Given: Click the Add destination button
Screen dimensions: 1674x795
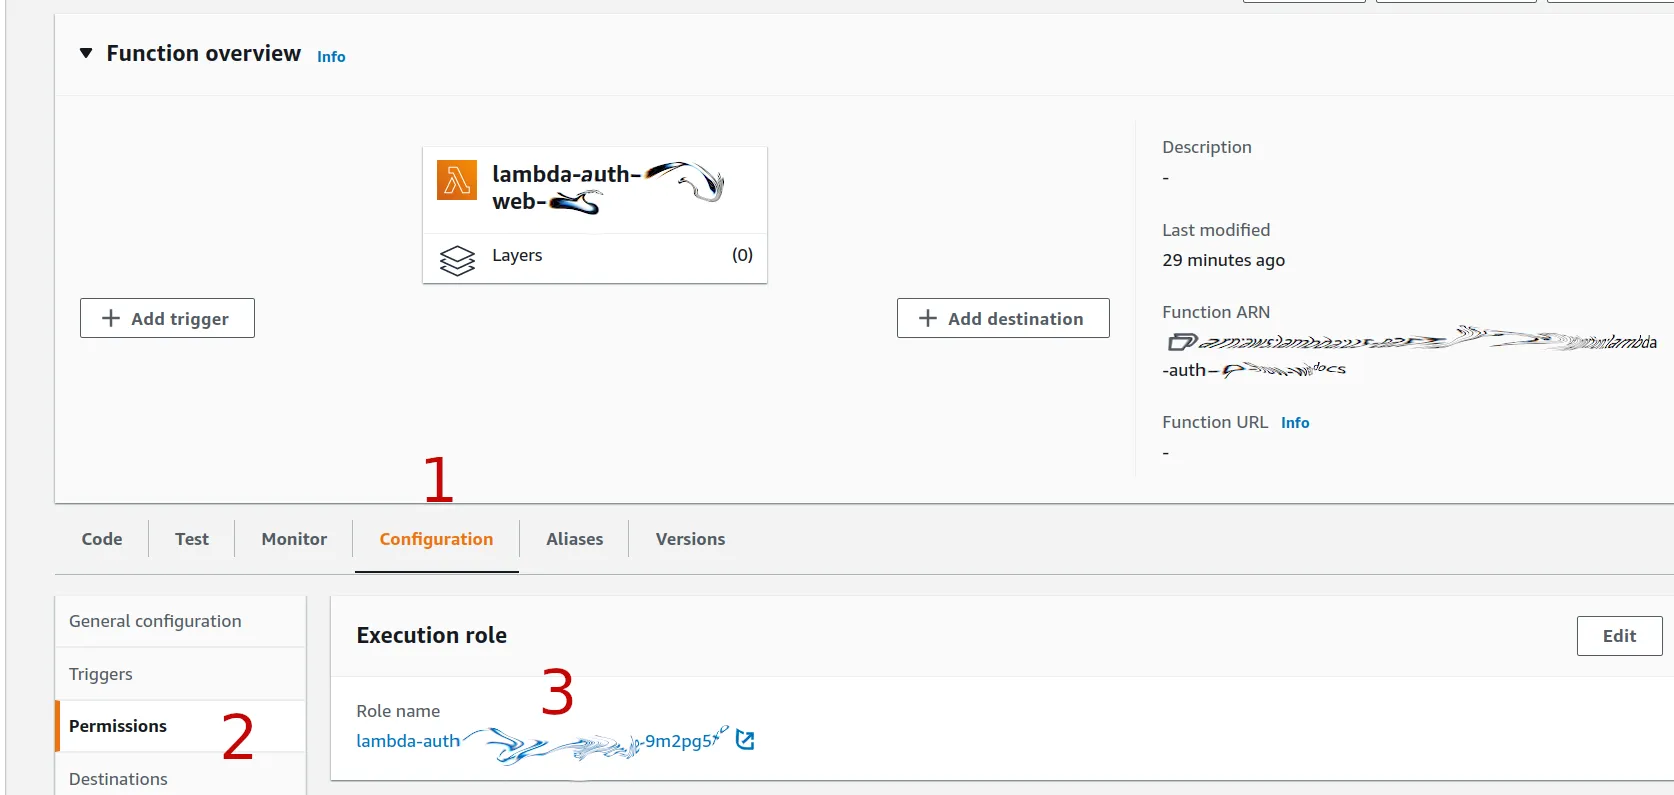Looking at the screenshot, I should pyautogui.click(x=1002, y=318).
